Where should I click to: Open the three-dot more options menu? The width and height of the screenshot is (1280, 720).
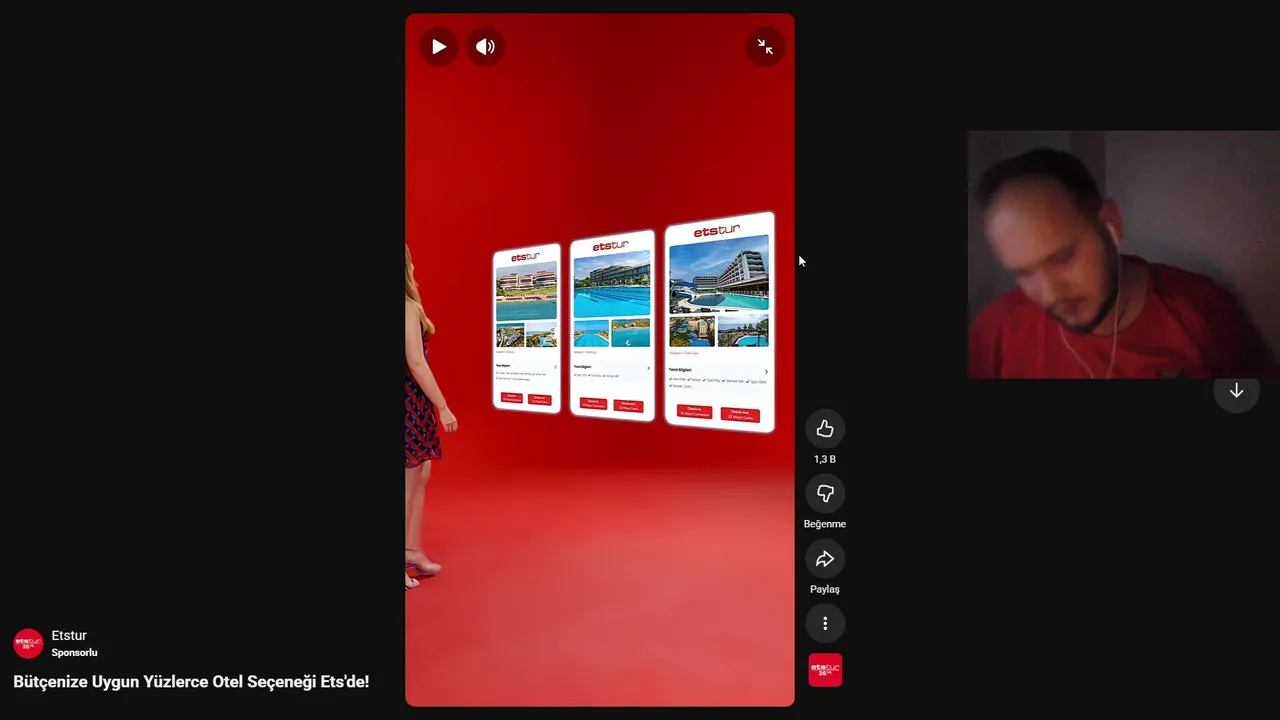click(825, 623)
